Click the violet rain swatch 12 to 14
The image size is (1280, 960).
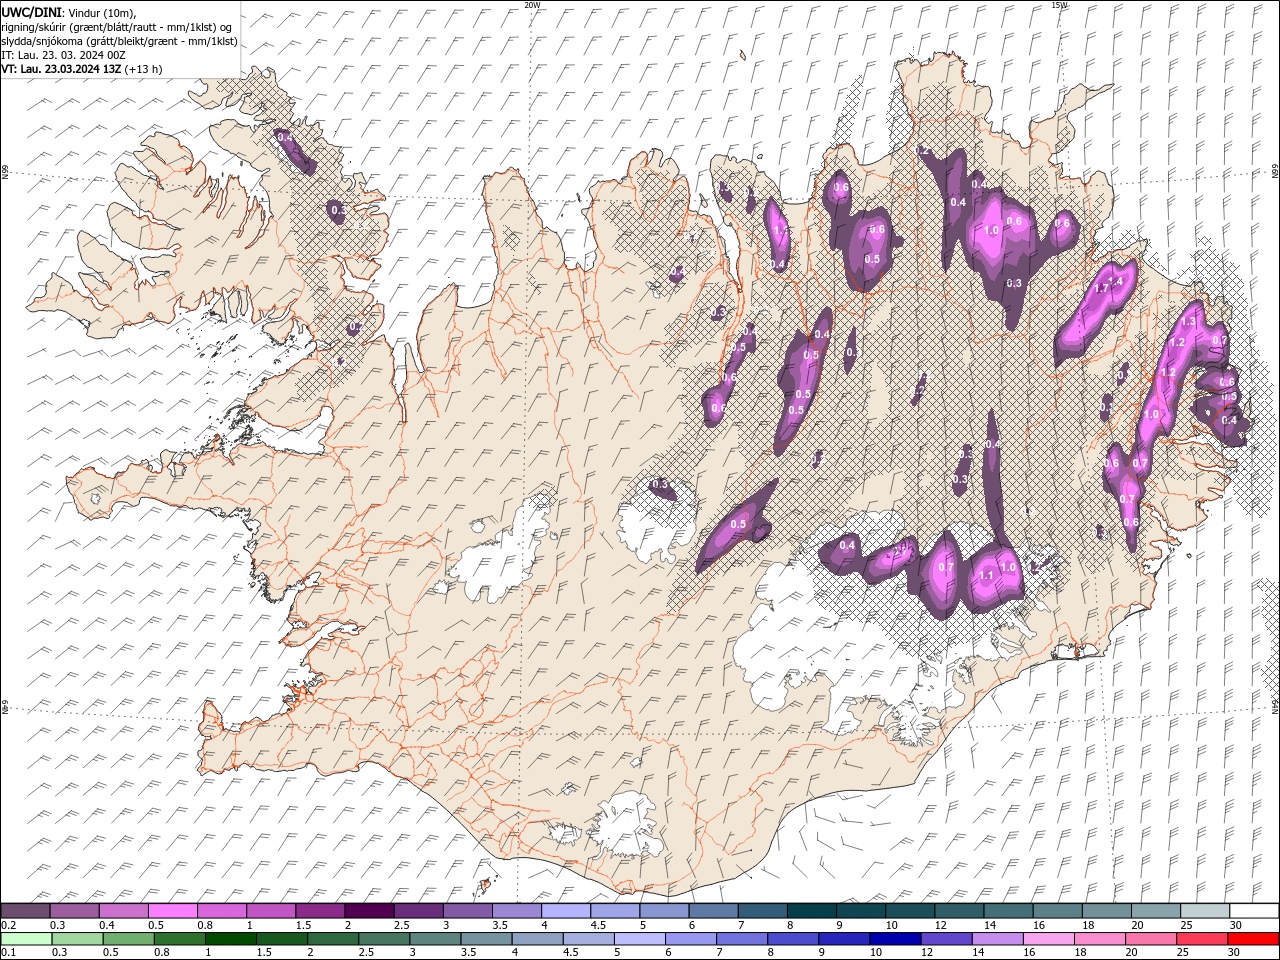(x=947, y=939)
